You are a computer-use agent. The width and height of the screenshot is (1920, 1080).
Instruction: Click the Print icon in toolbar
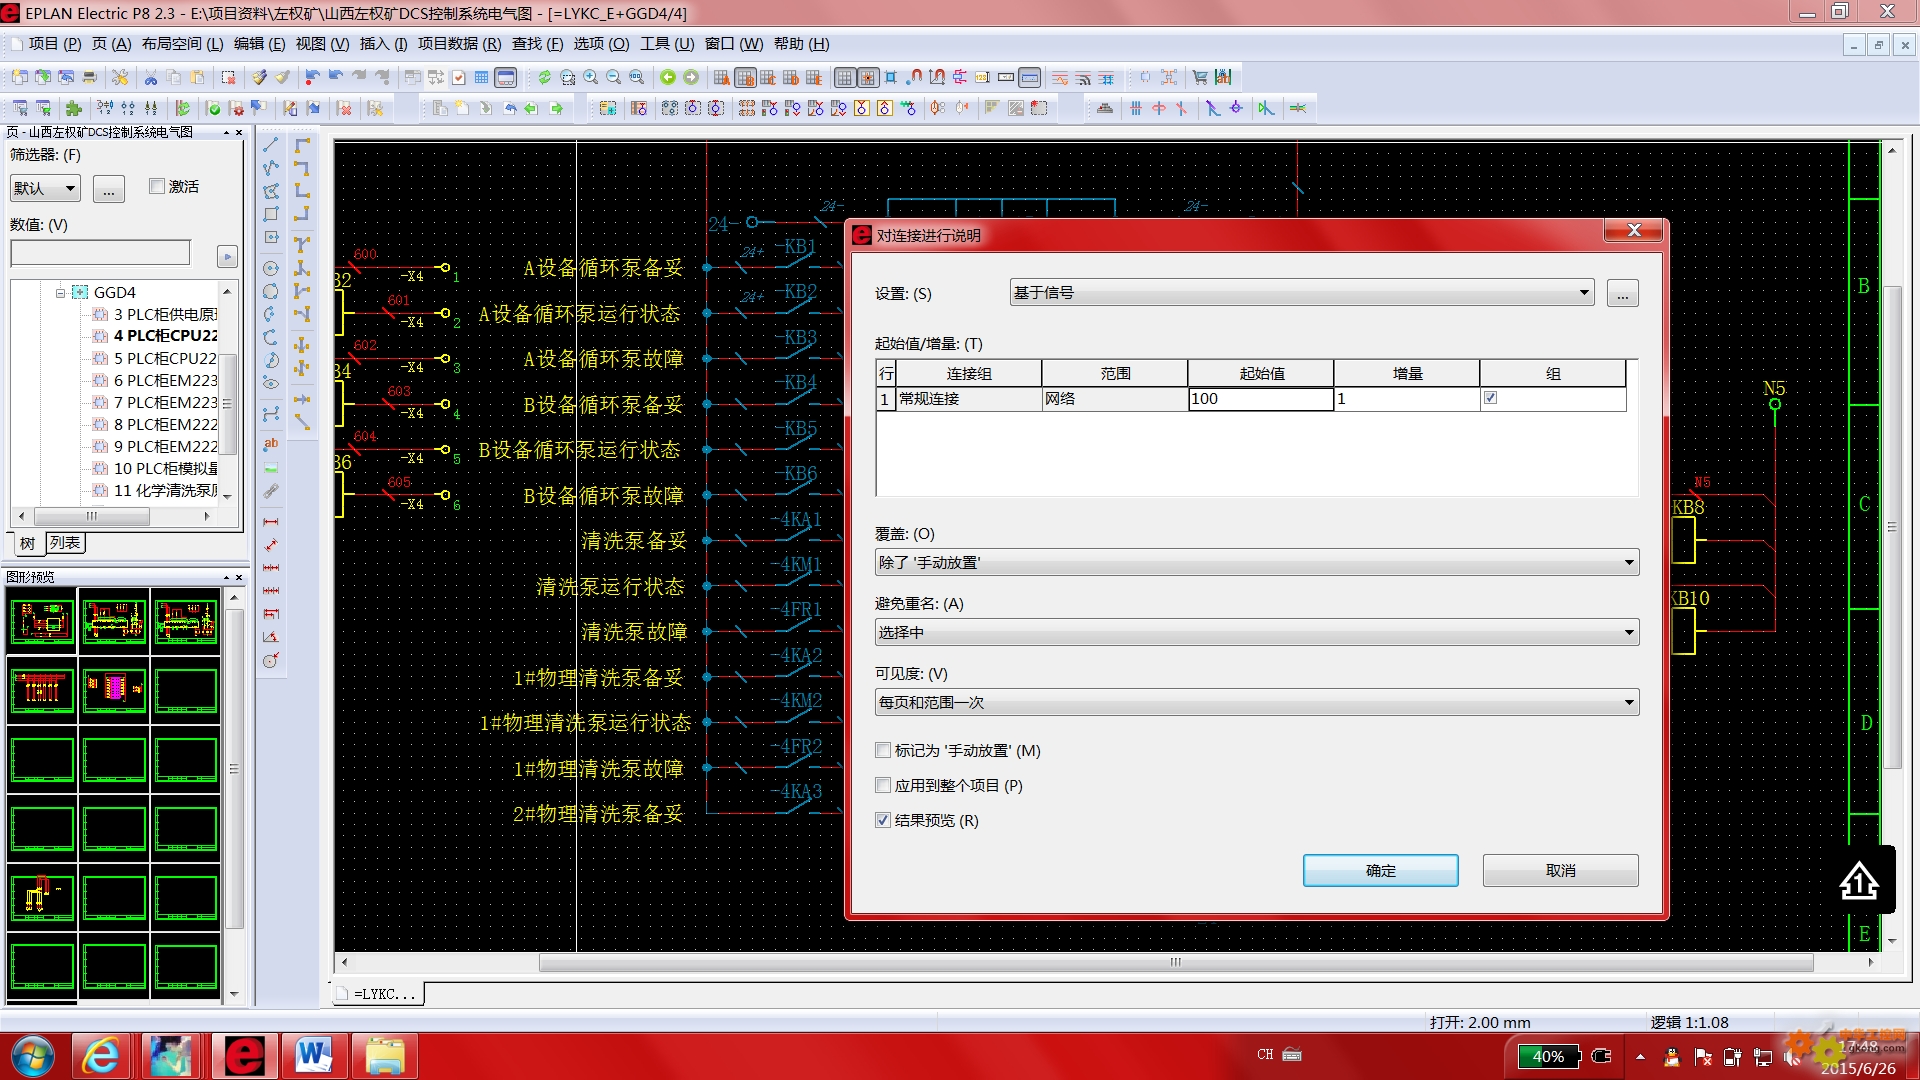90,77
